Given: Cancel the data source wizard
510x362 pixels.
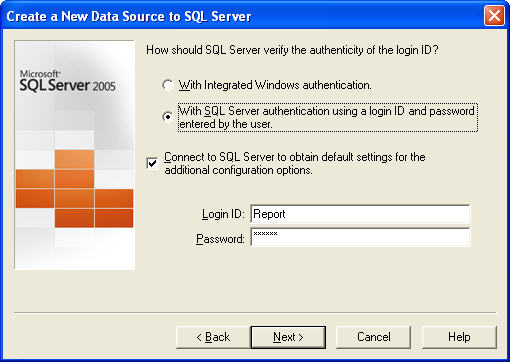Looking at the screenshot, I should [373, 337].
